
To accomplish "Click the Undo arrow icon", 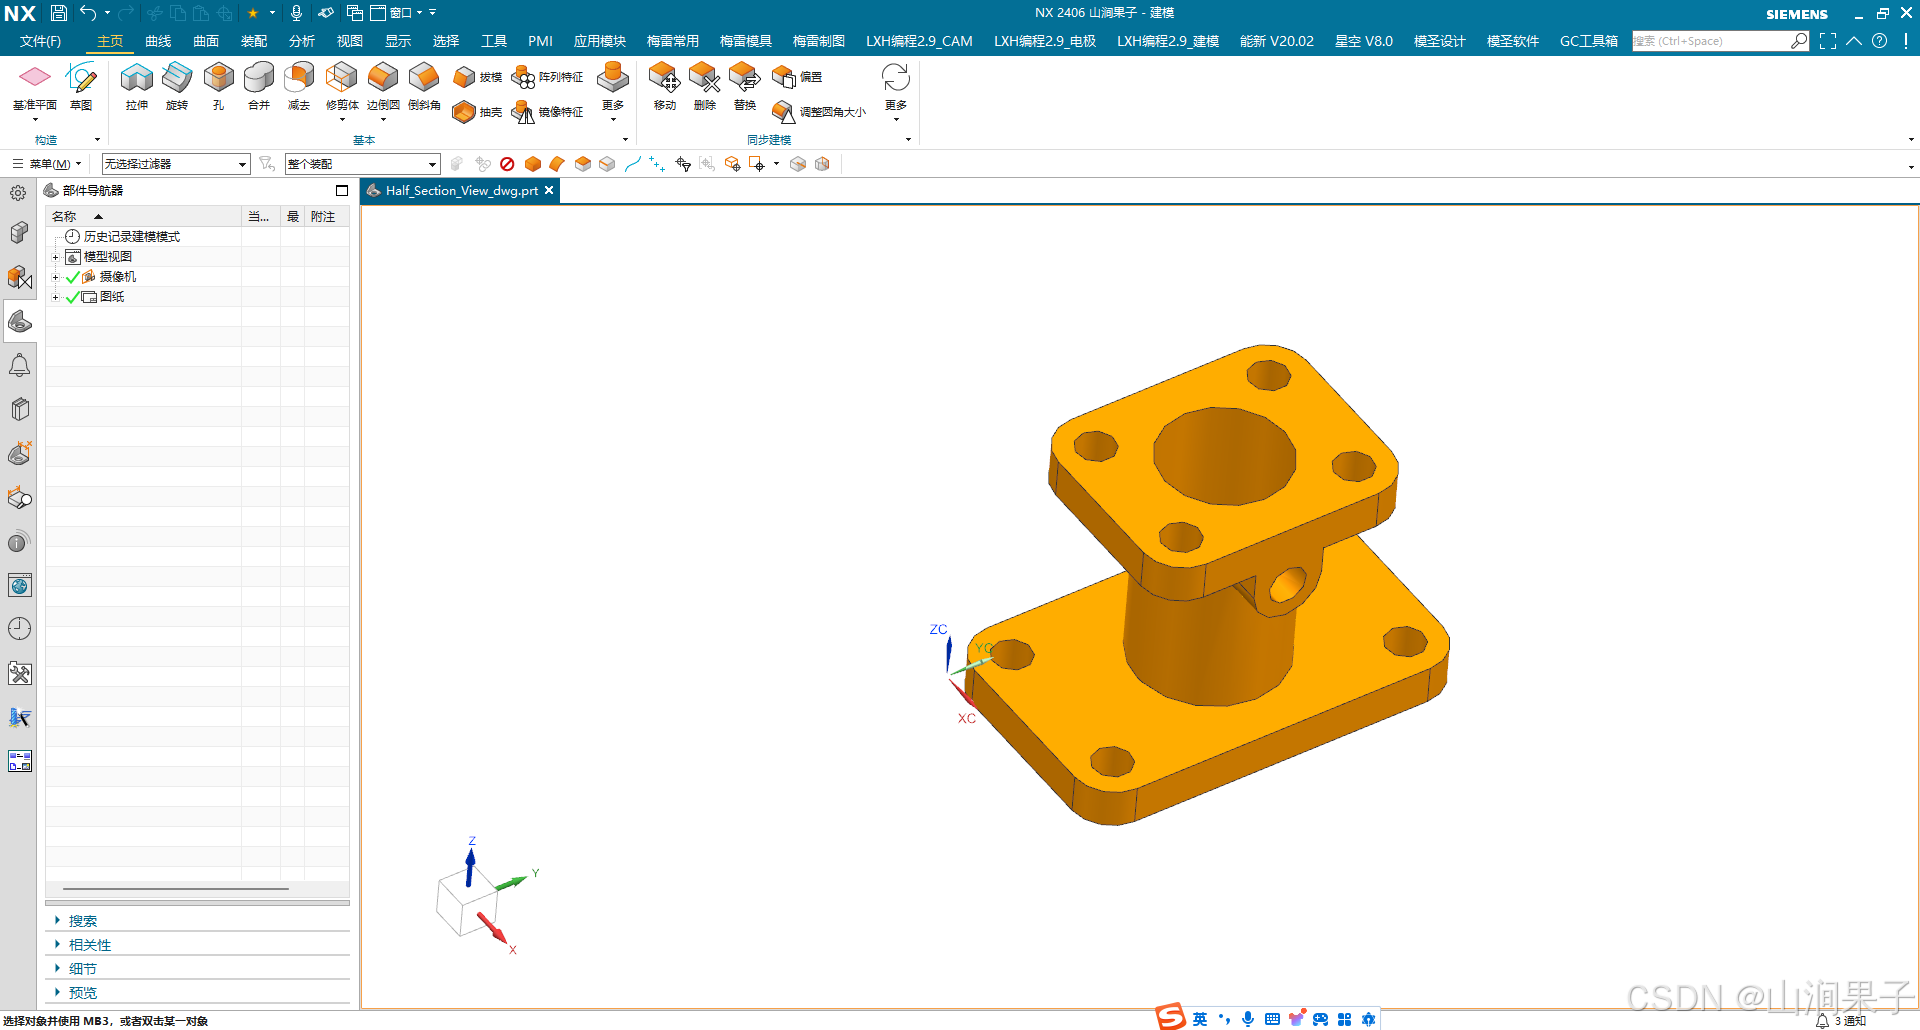I will tap(88, 13).
